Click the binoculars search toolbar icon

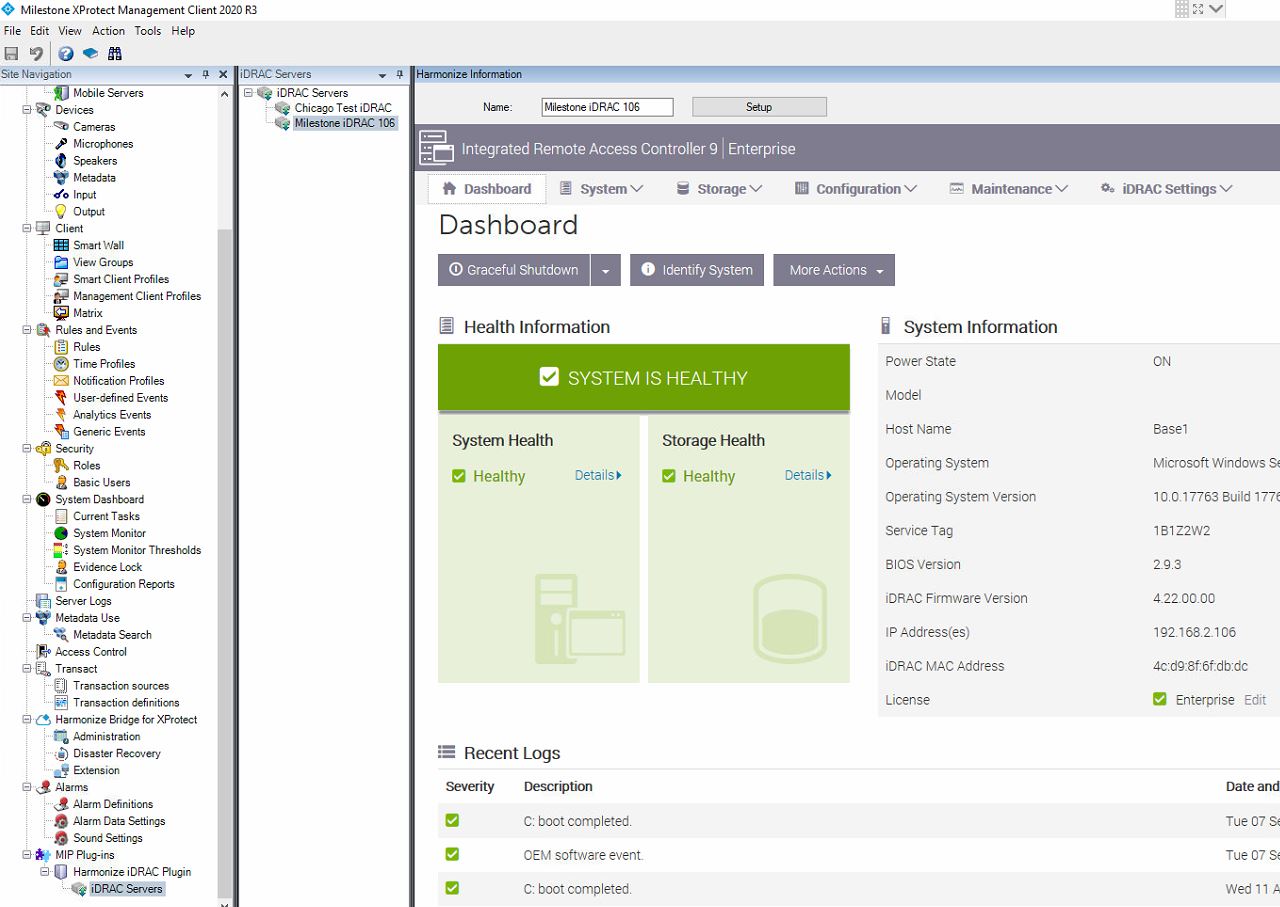(x=115, y=53)
